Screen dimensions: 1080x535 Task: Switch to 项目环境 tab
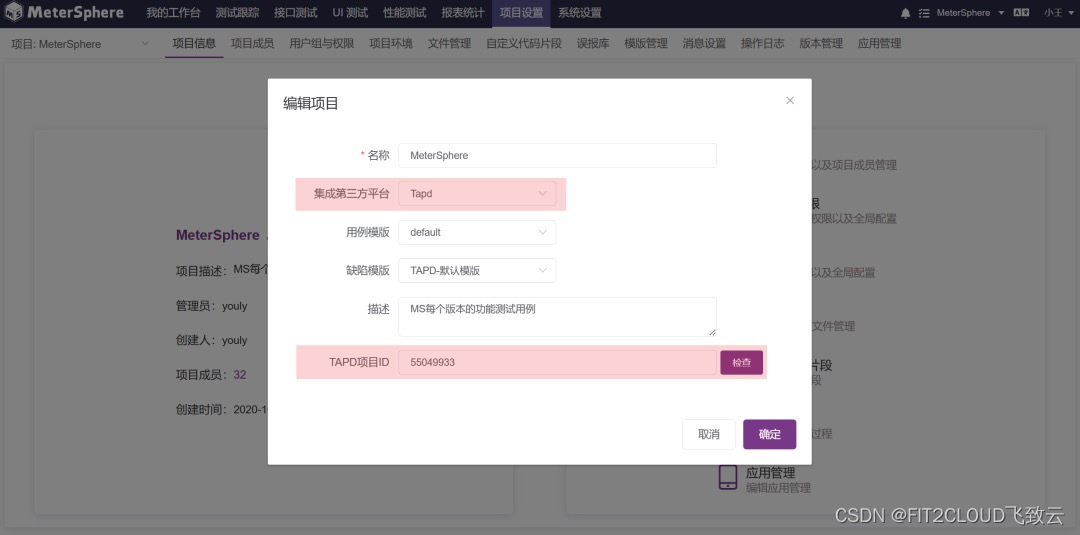(x=391, y=43)
